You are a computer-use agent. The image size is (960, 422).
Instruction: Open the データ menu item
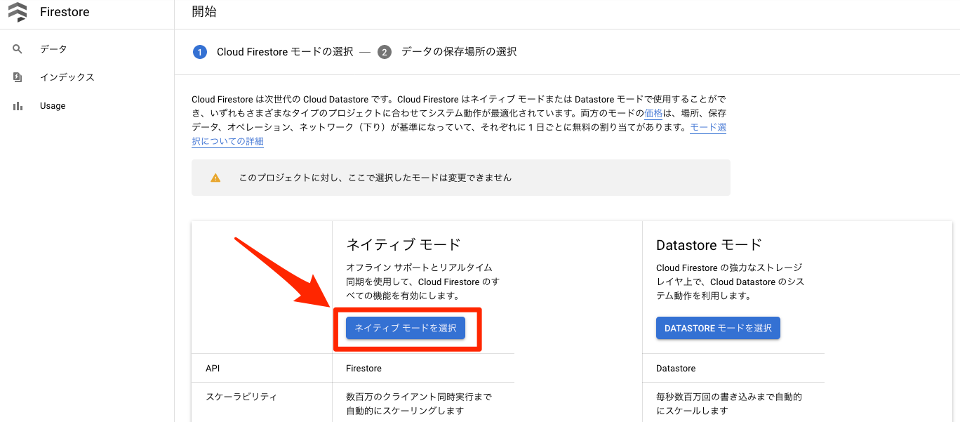pos(53,49)
